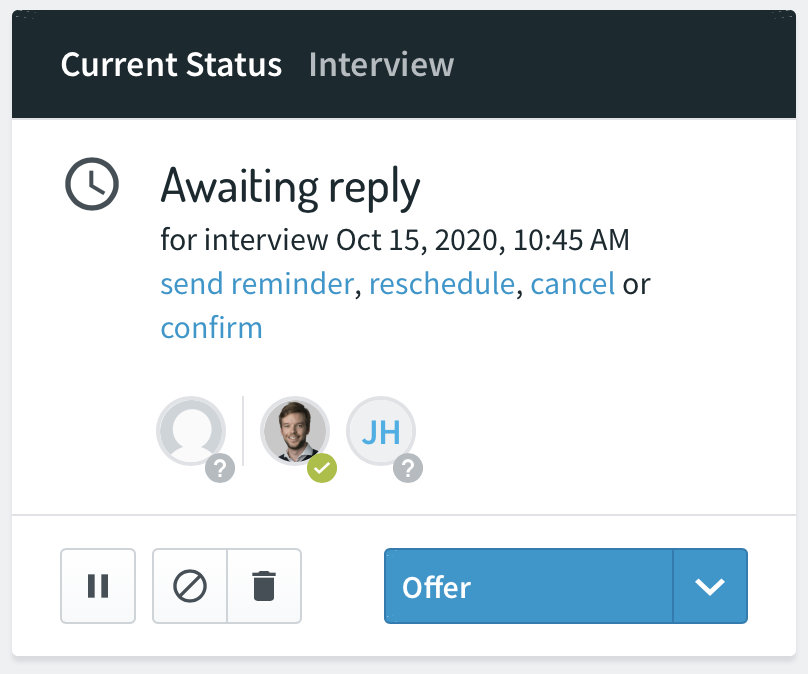This screenshot has width=808, height=674.
Task: Open the interviewer photo avatar
Action: pyautogui.click(x=295, y=431)
